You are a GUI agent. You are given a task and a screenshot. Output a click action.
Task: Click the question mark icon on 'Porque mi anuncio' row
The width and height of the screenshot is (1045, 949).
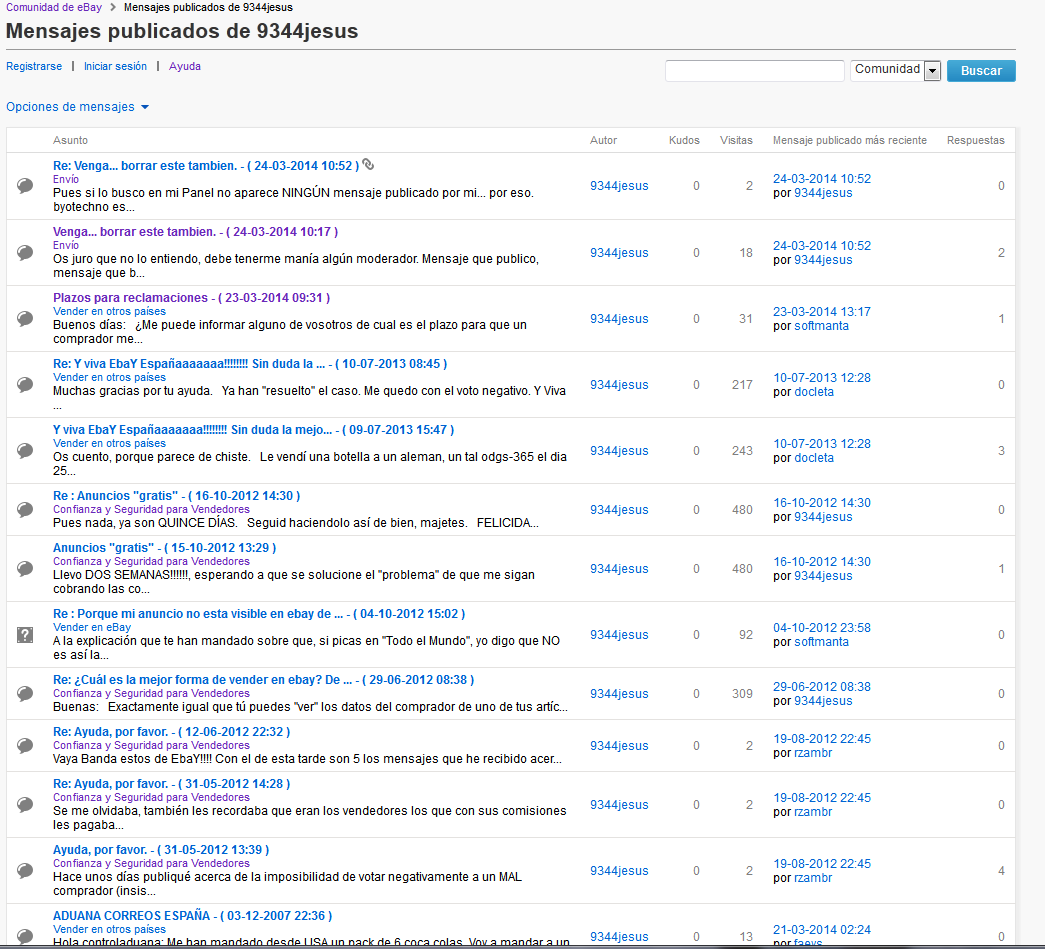pos(26,634)
